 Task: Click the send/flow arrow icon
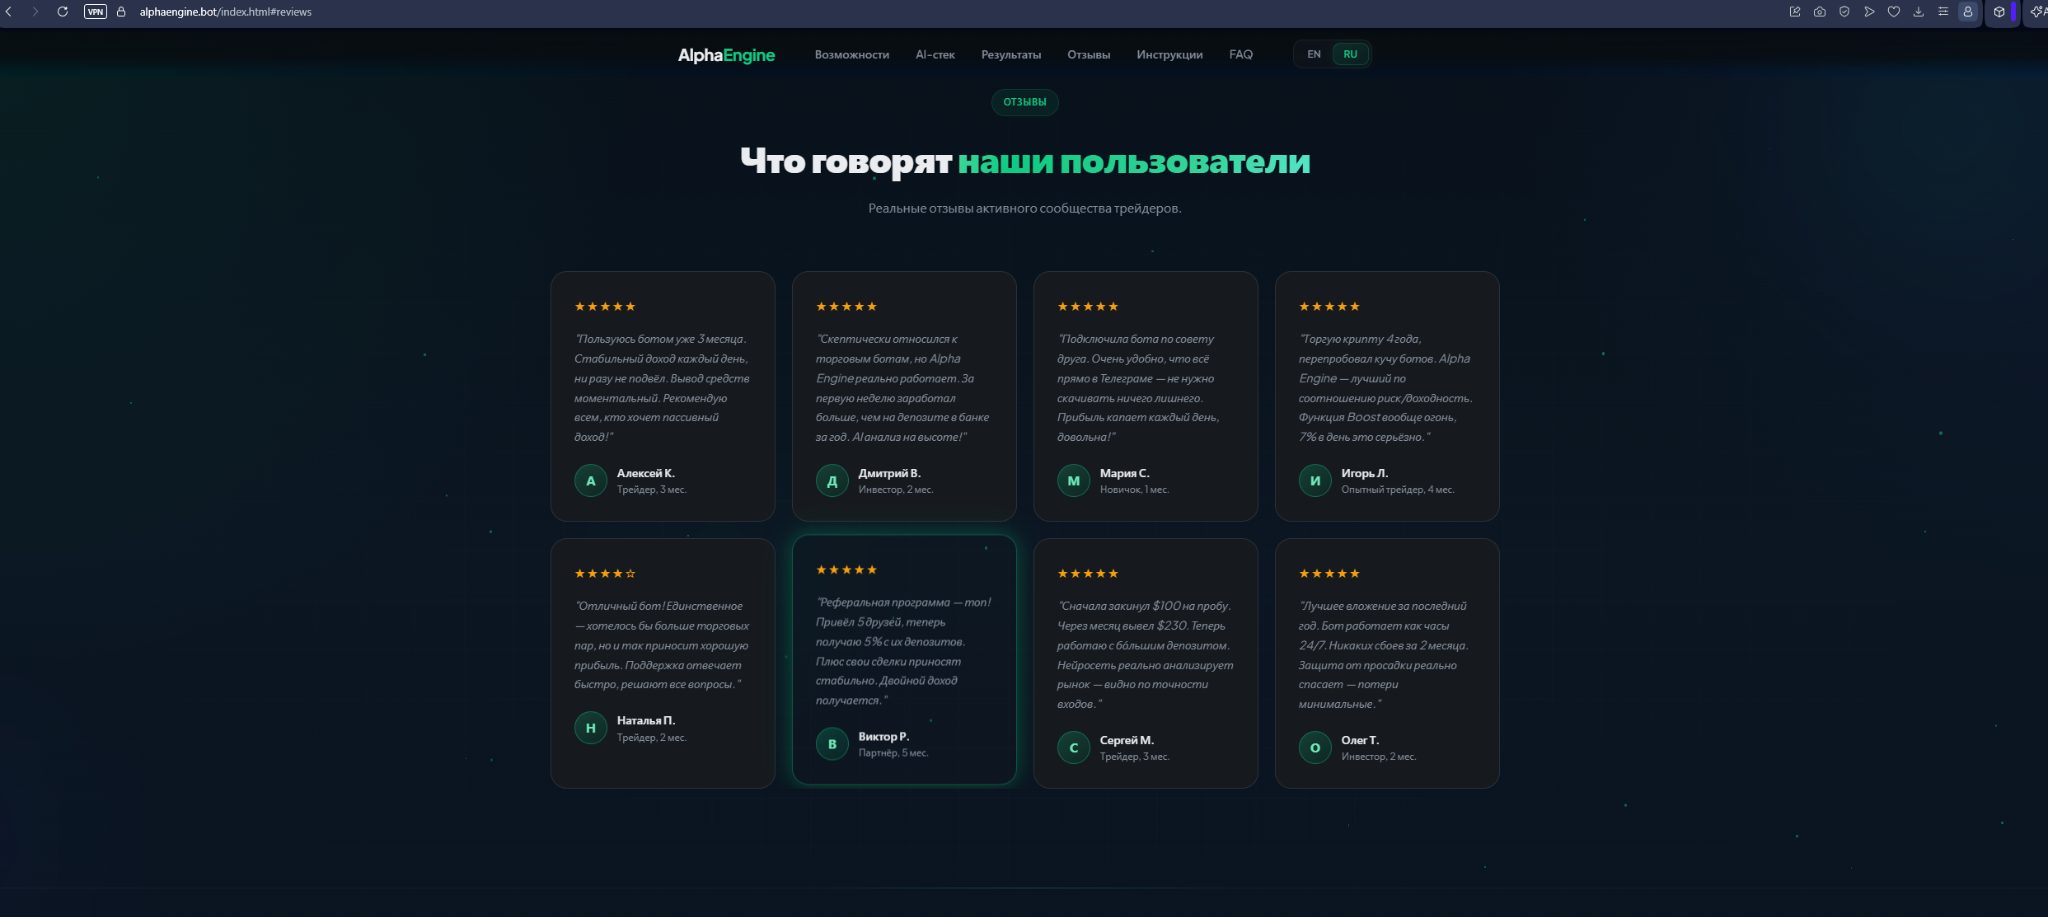[1869, 12]
